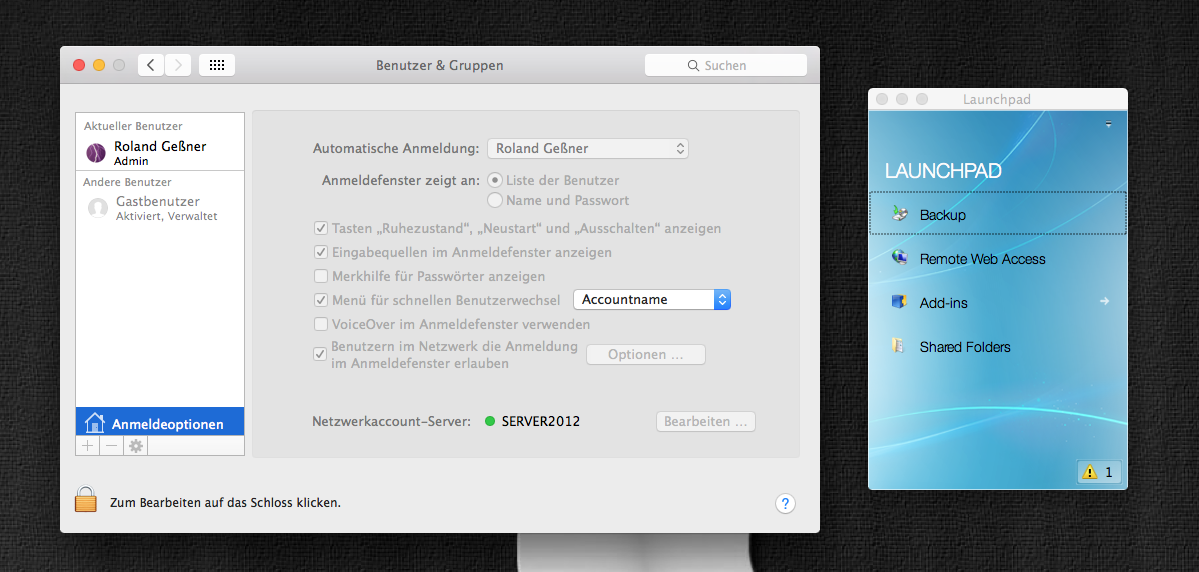Image resolution: width=1199 pixels, height=572 pixels.
Task: Click Roland Geßner's avatar picture
Action: [x=96, y=153]
